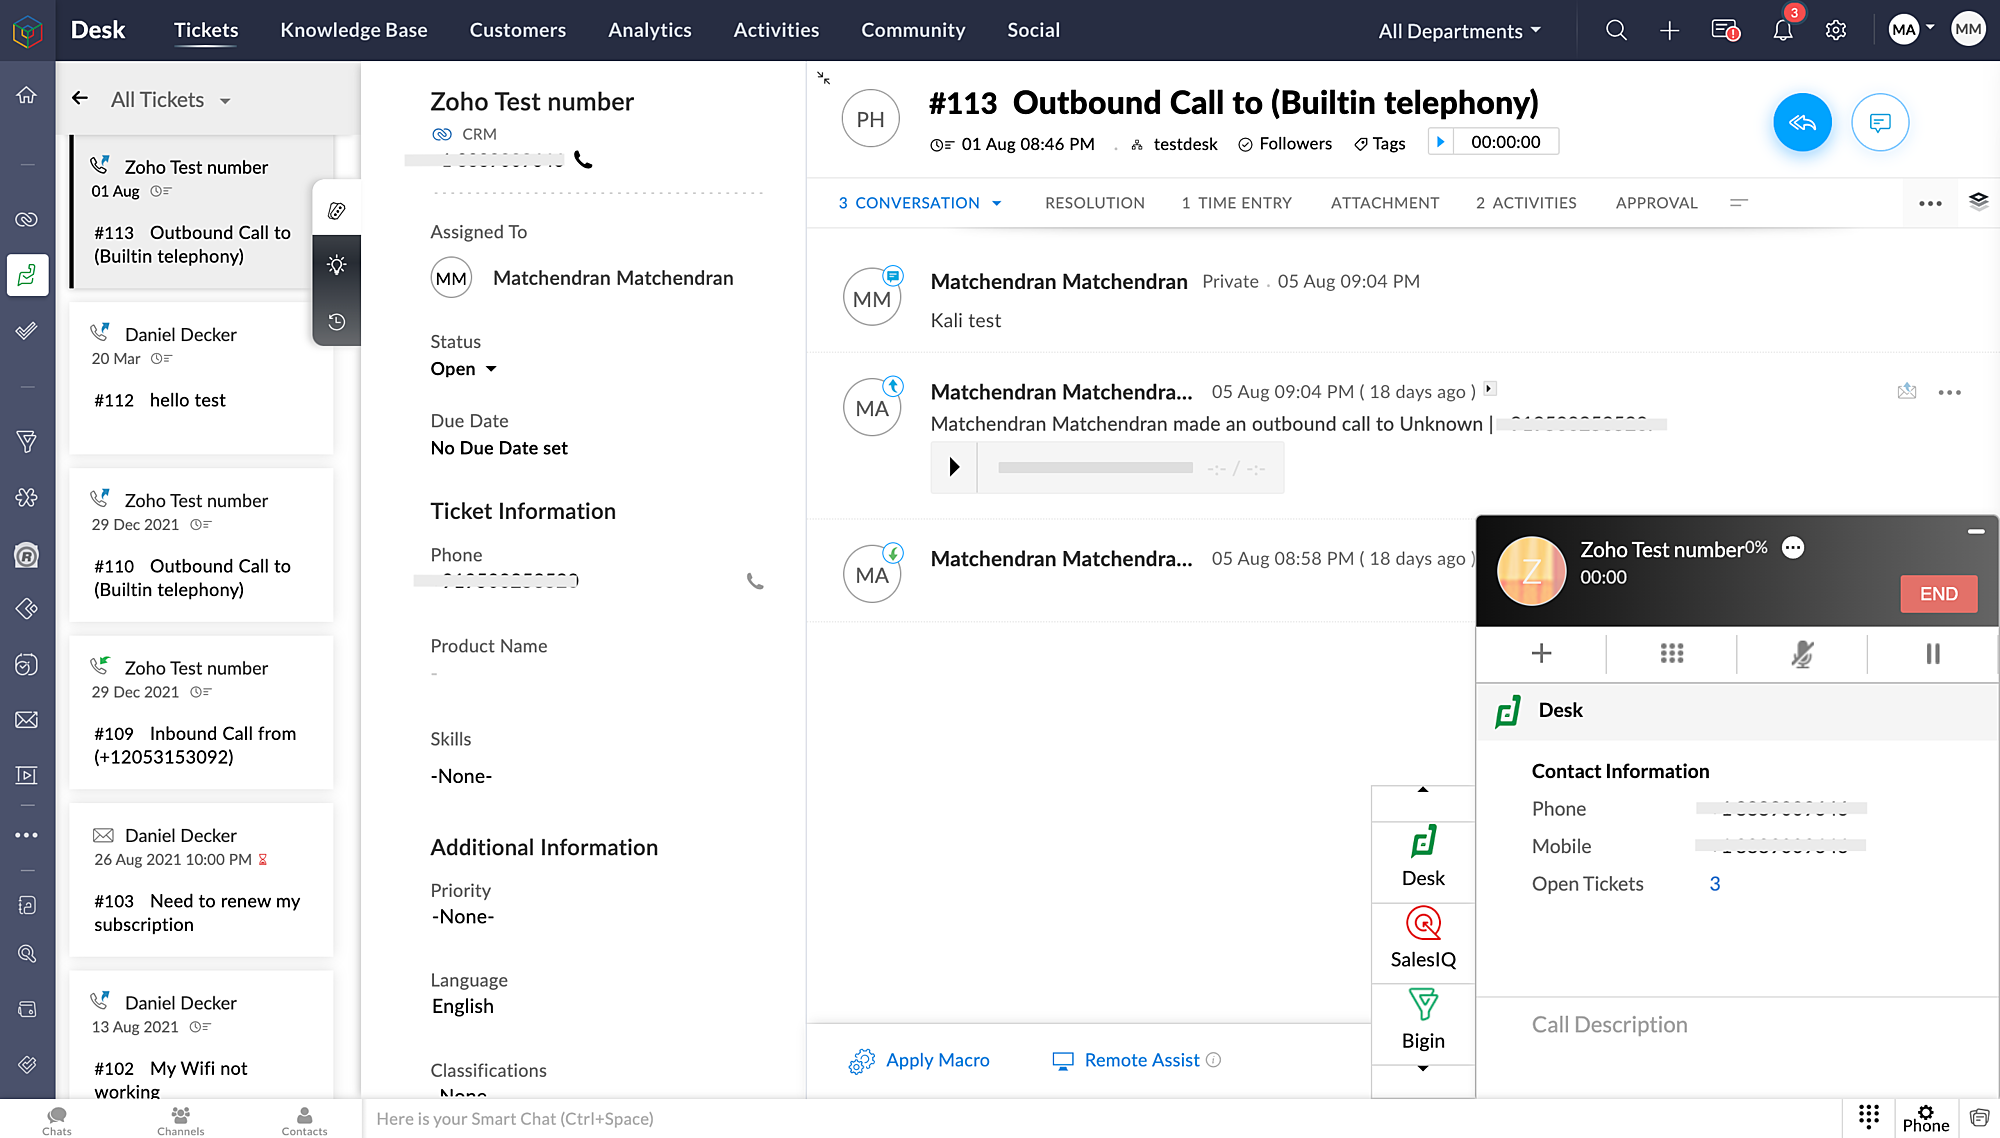Open the history clock side tab
The width and height of the screenshot is (2000, 1138).
337,321
